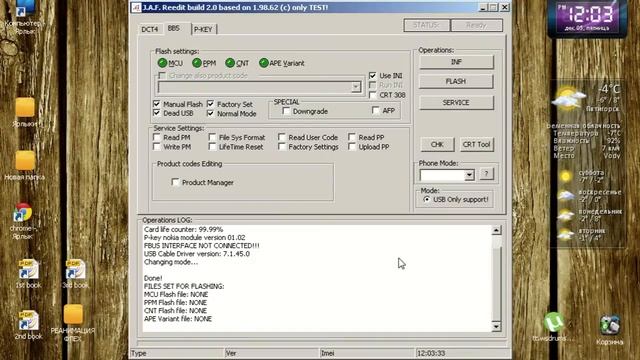Screen dimensions: 640x360
Task: Click Saturday (суббота) forecast icon
Action: coord(566,176)
